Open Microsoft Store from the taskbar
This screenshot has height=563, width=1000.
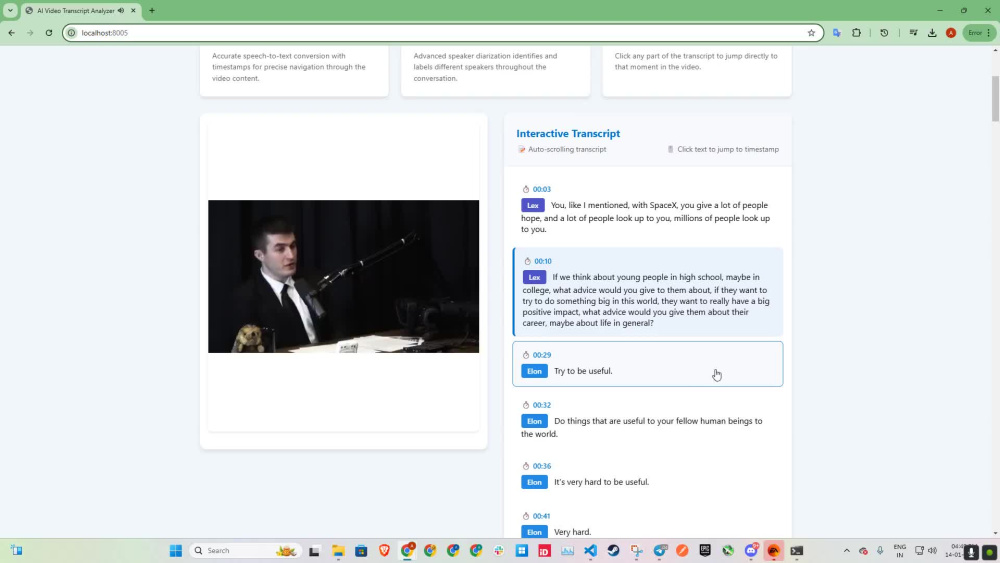pyautogui.click(x=361, y=551)
